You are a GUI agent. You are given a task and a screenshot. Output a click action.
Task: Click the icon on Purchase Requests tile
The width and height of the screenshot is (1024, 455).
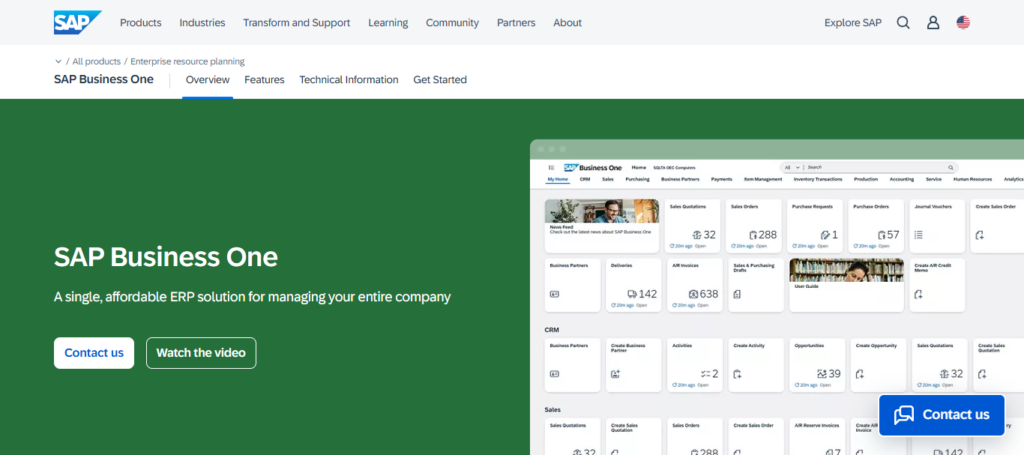[825, 235]
